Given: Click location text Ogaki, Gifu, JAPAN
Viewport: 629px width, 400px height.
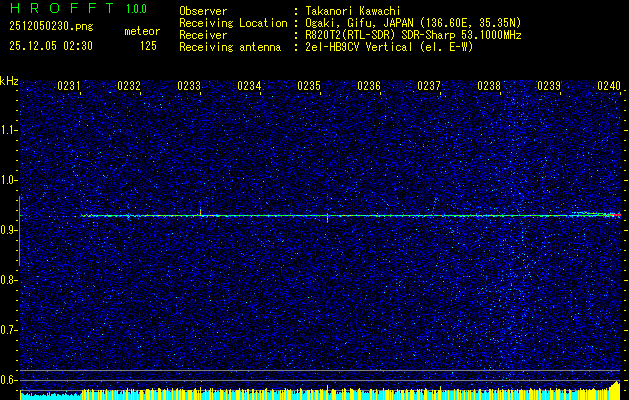Looking at the screenshot, I should click(x=358, y=23).
